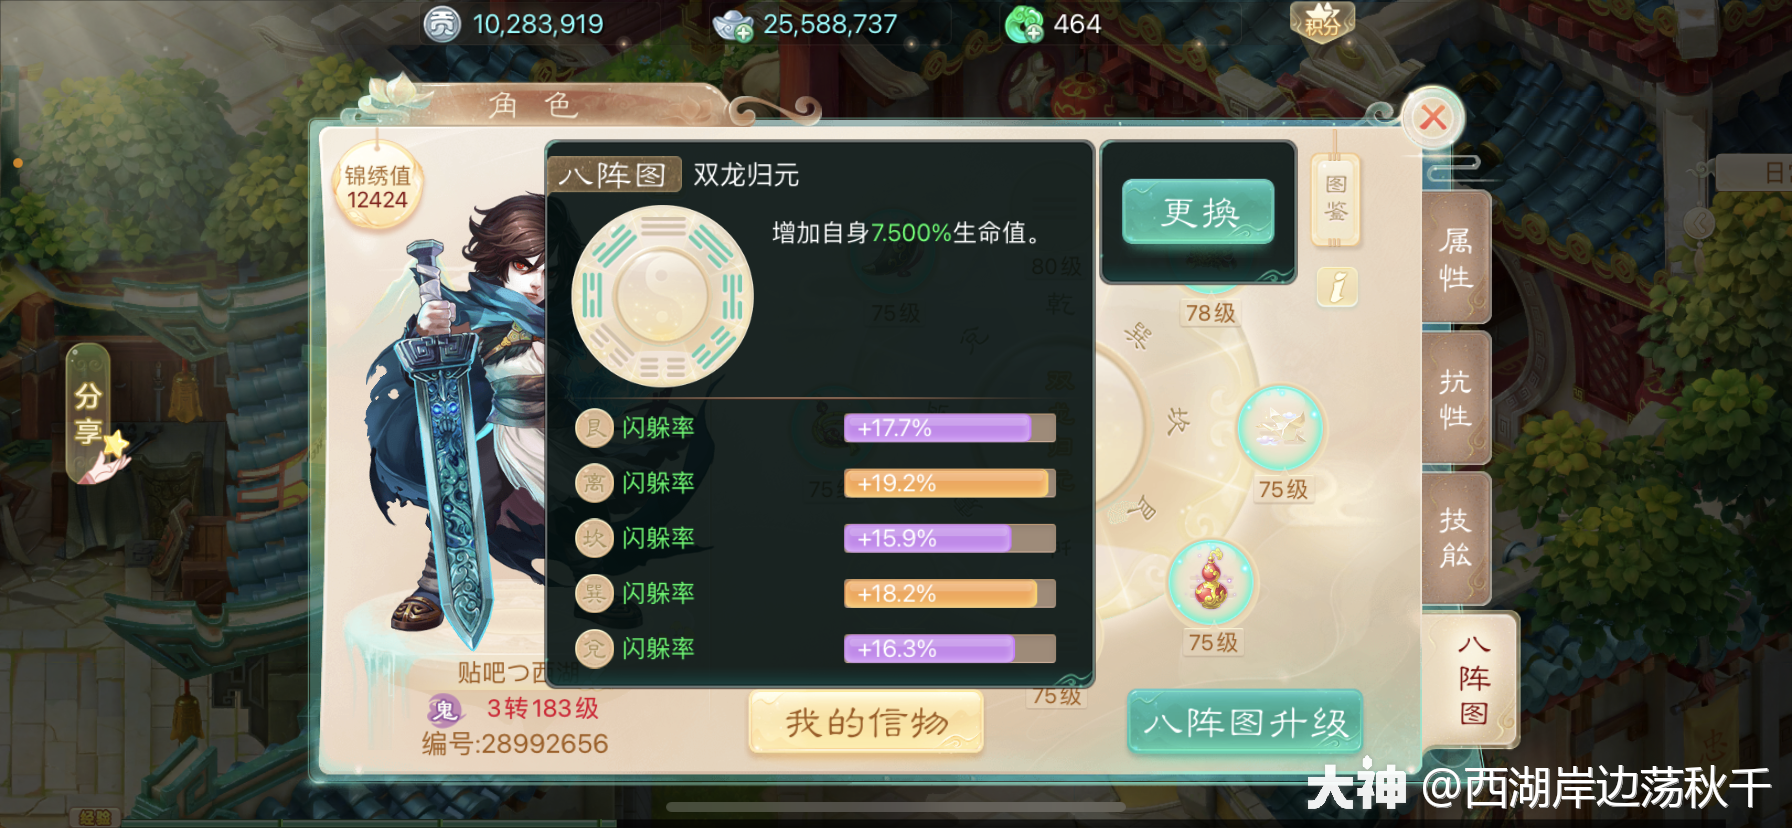Click the yellow info 'i' icon
The width and height of the screenshot is (1792, 828).
coord(1337,287)
